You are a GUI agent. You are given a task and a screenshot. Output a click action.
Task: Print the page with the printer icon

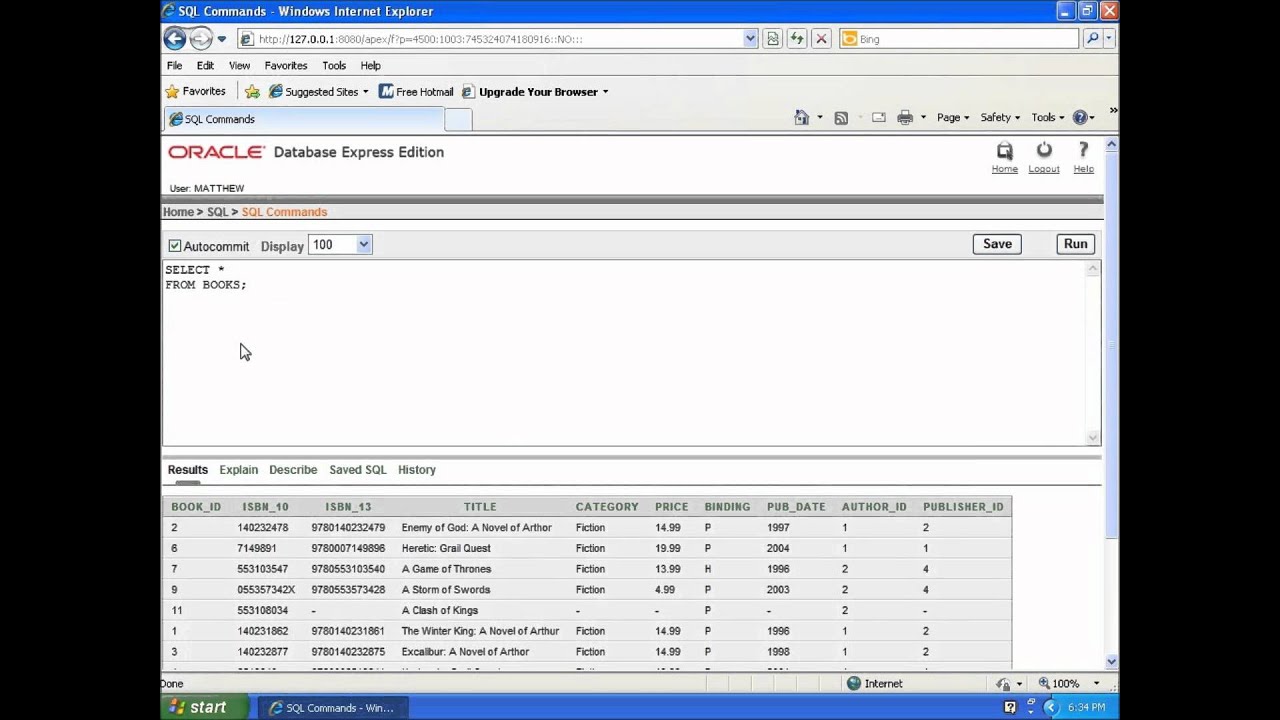[905, 118]
